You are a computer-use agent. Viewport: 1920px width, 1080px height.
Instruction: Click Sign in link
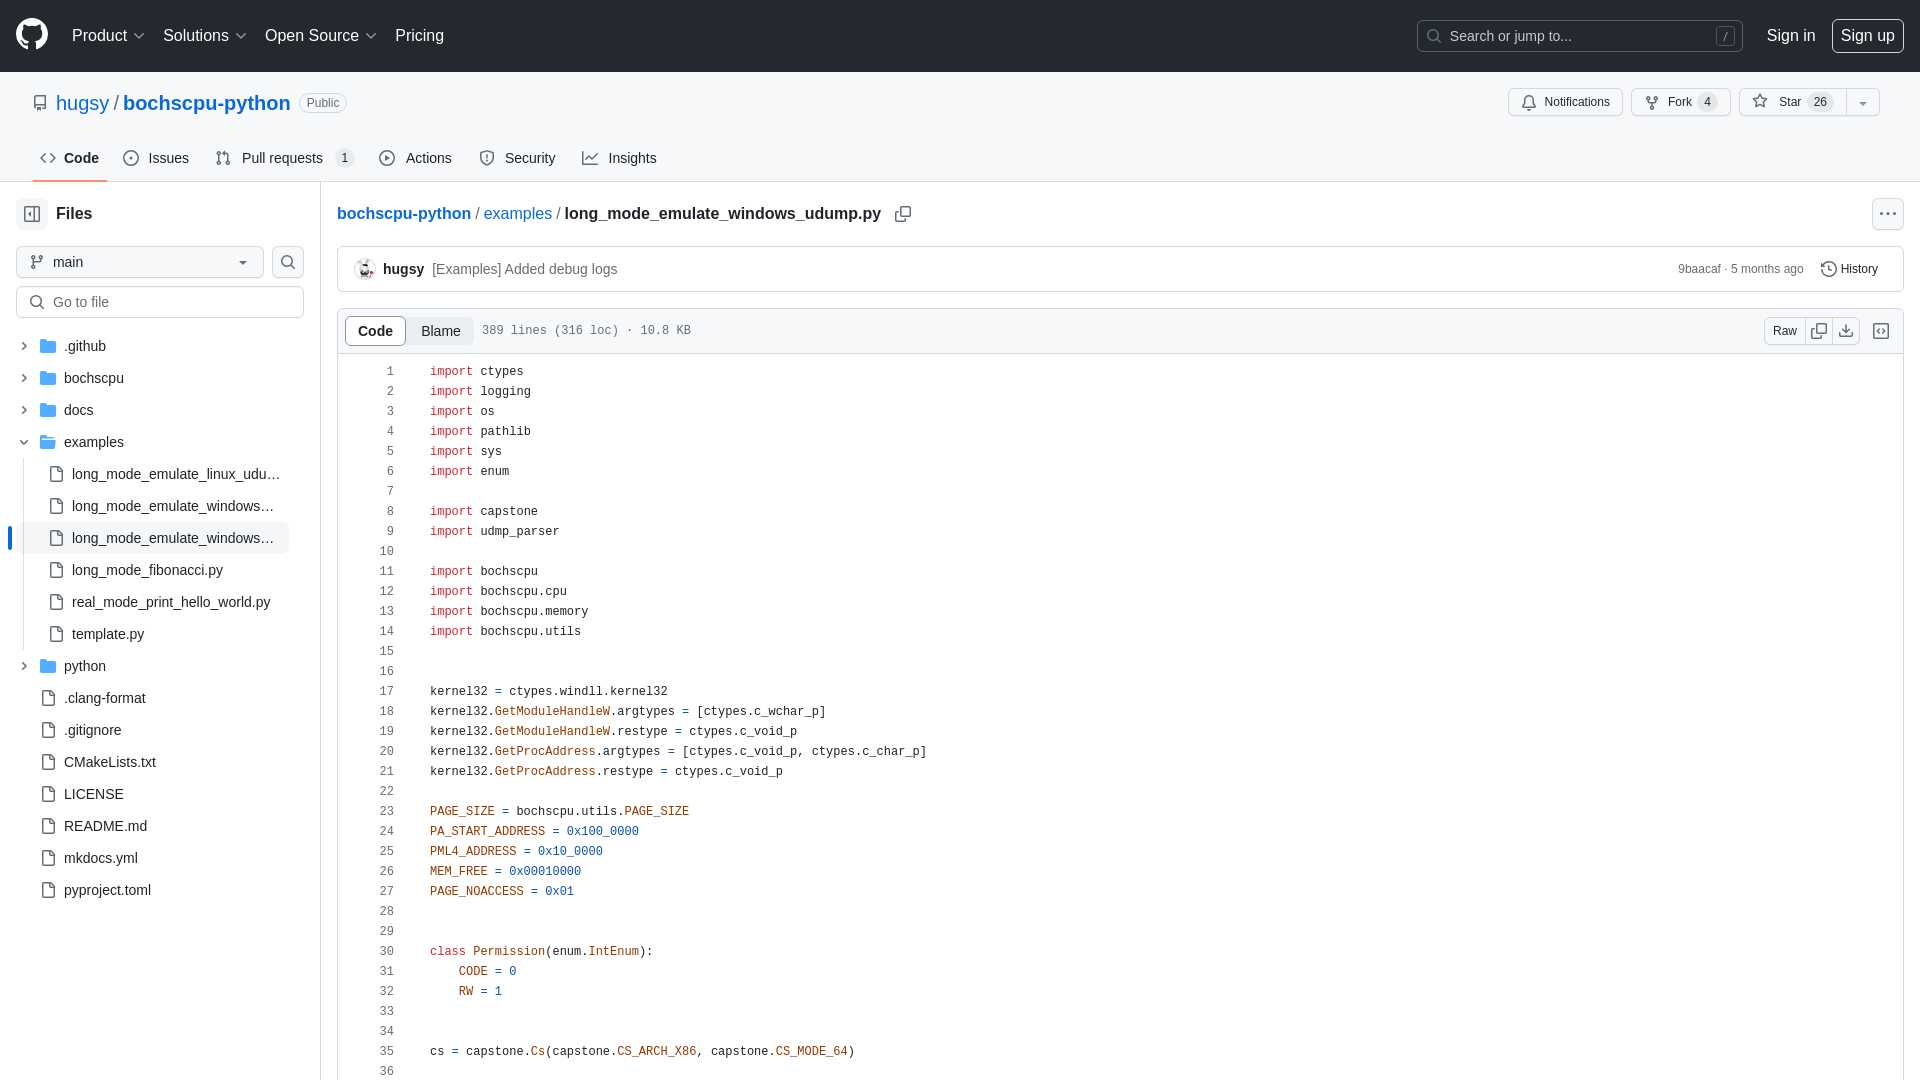click(x=1790, y=36)
